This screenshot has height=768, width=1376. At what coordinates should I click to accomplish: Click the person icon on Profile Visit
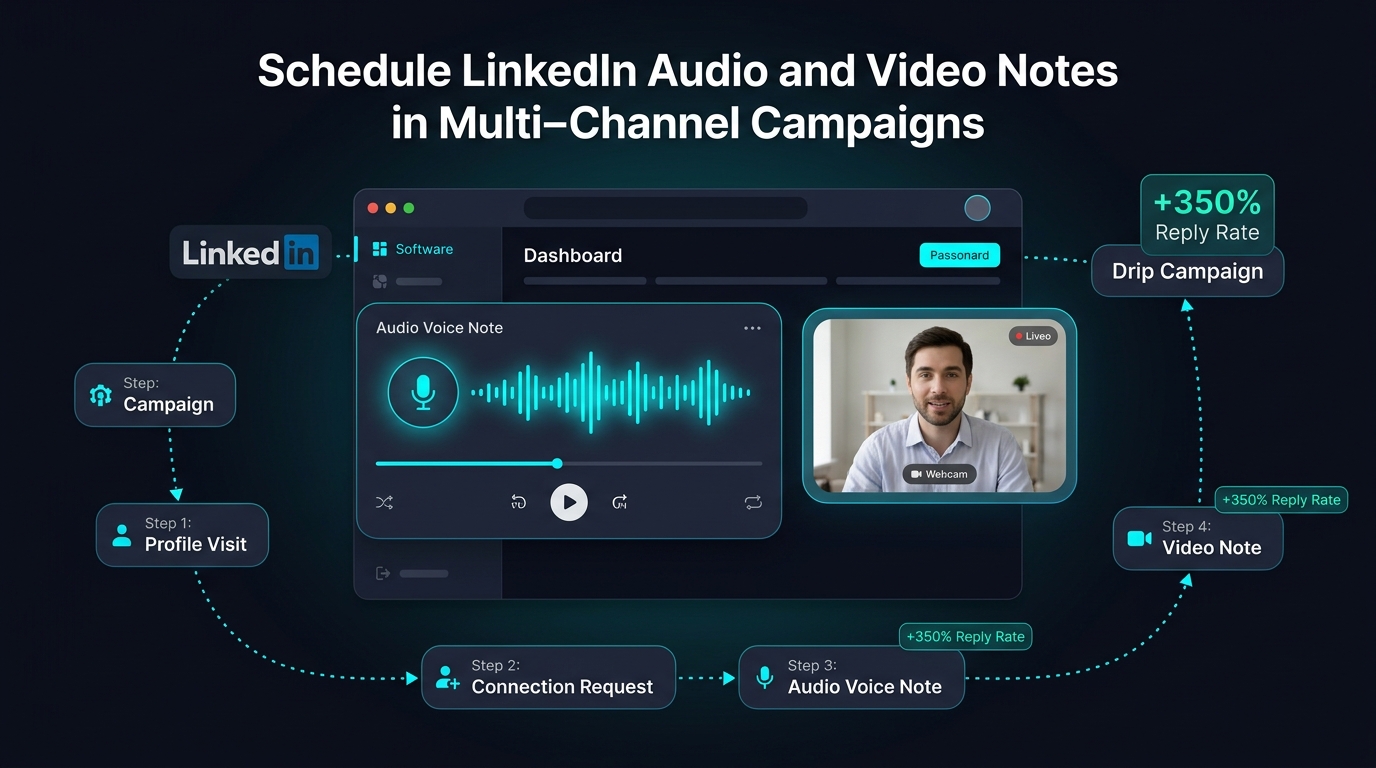click(x=122, y=535)
